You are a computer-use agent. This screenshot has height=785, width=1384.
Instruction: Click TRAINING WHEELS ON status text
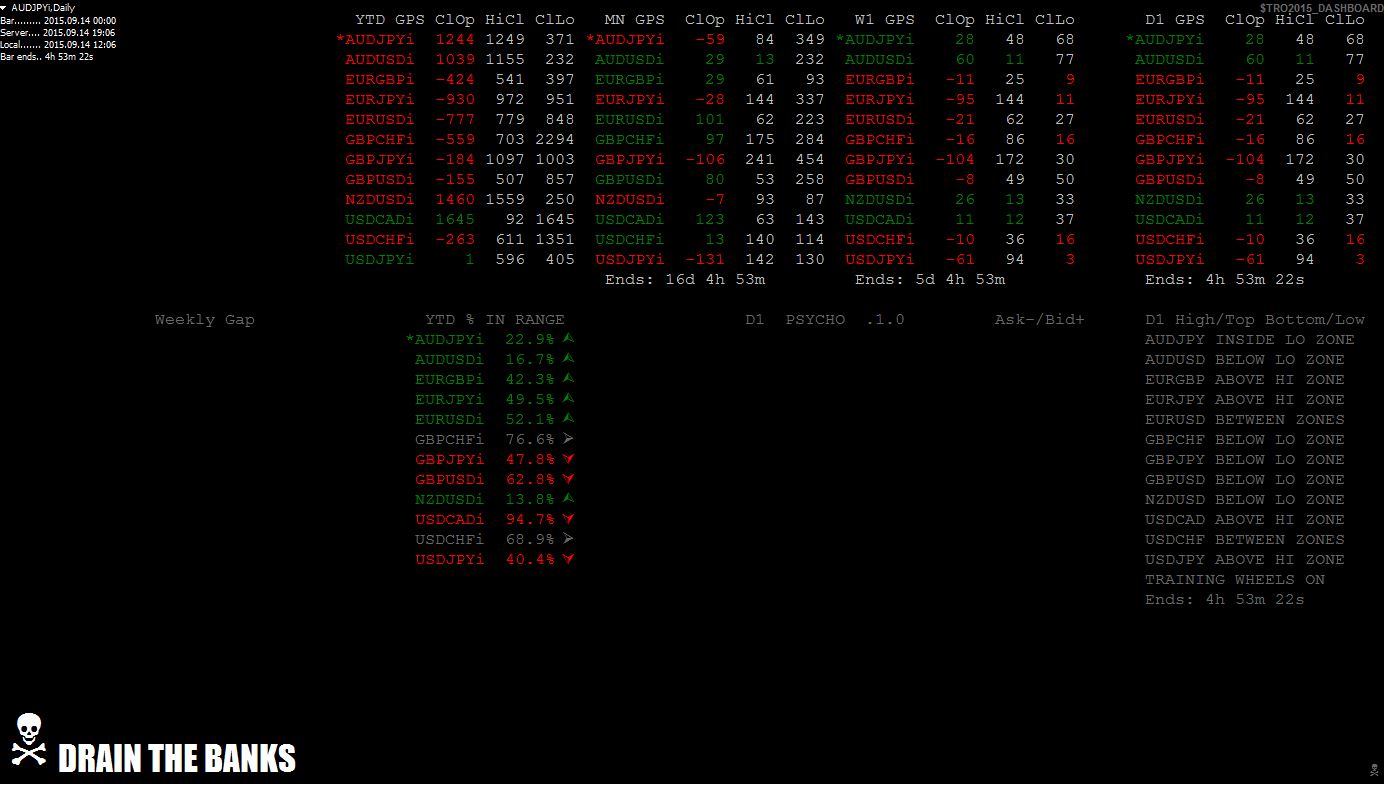(1235, 580)
